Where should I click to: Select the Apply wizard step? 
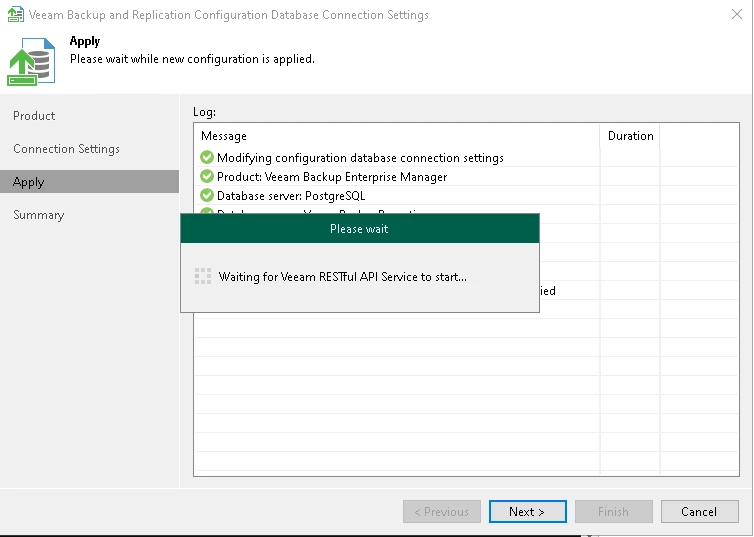[x=89, y=182]
